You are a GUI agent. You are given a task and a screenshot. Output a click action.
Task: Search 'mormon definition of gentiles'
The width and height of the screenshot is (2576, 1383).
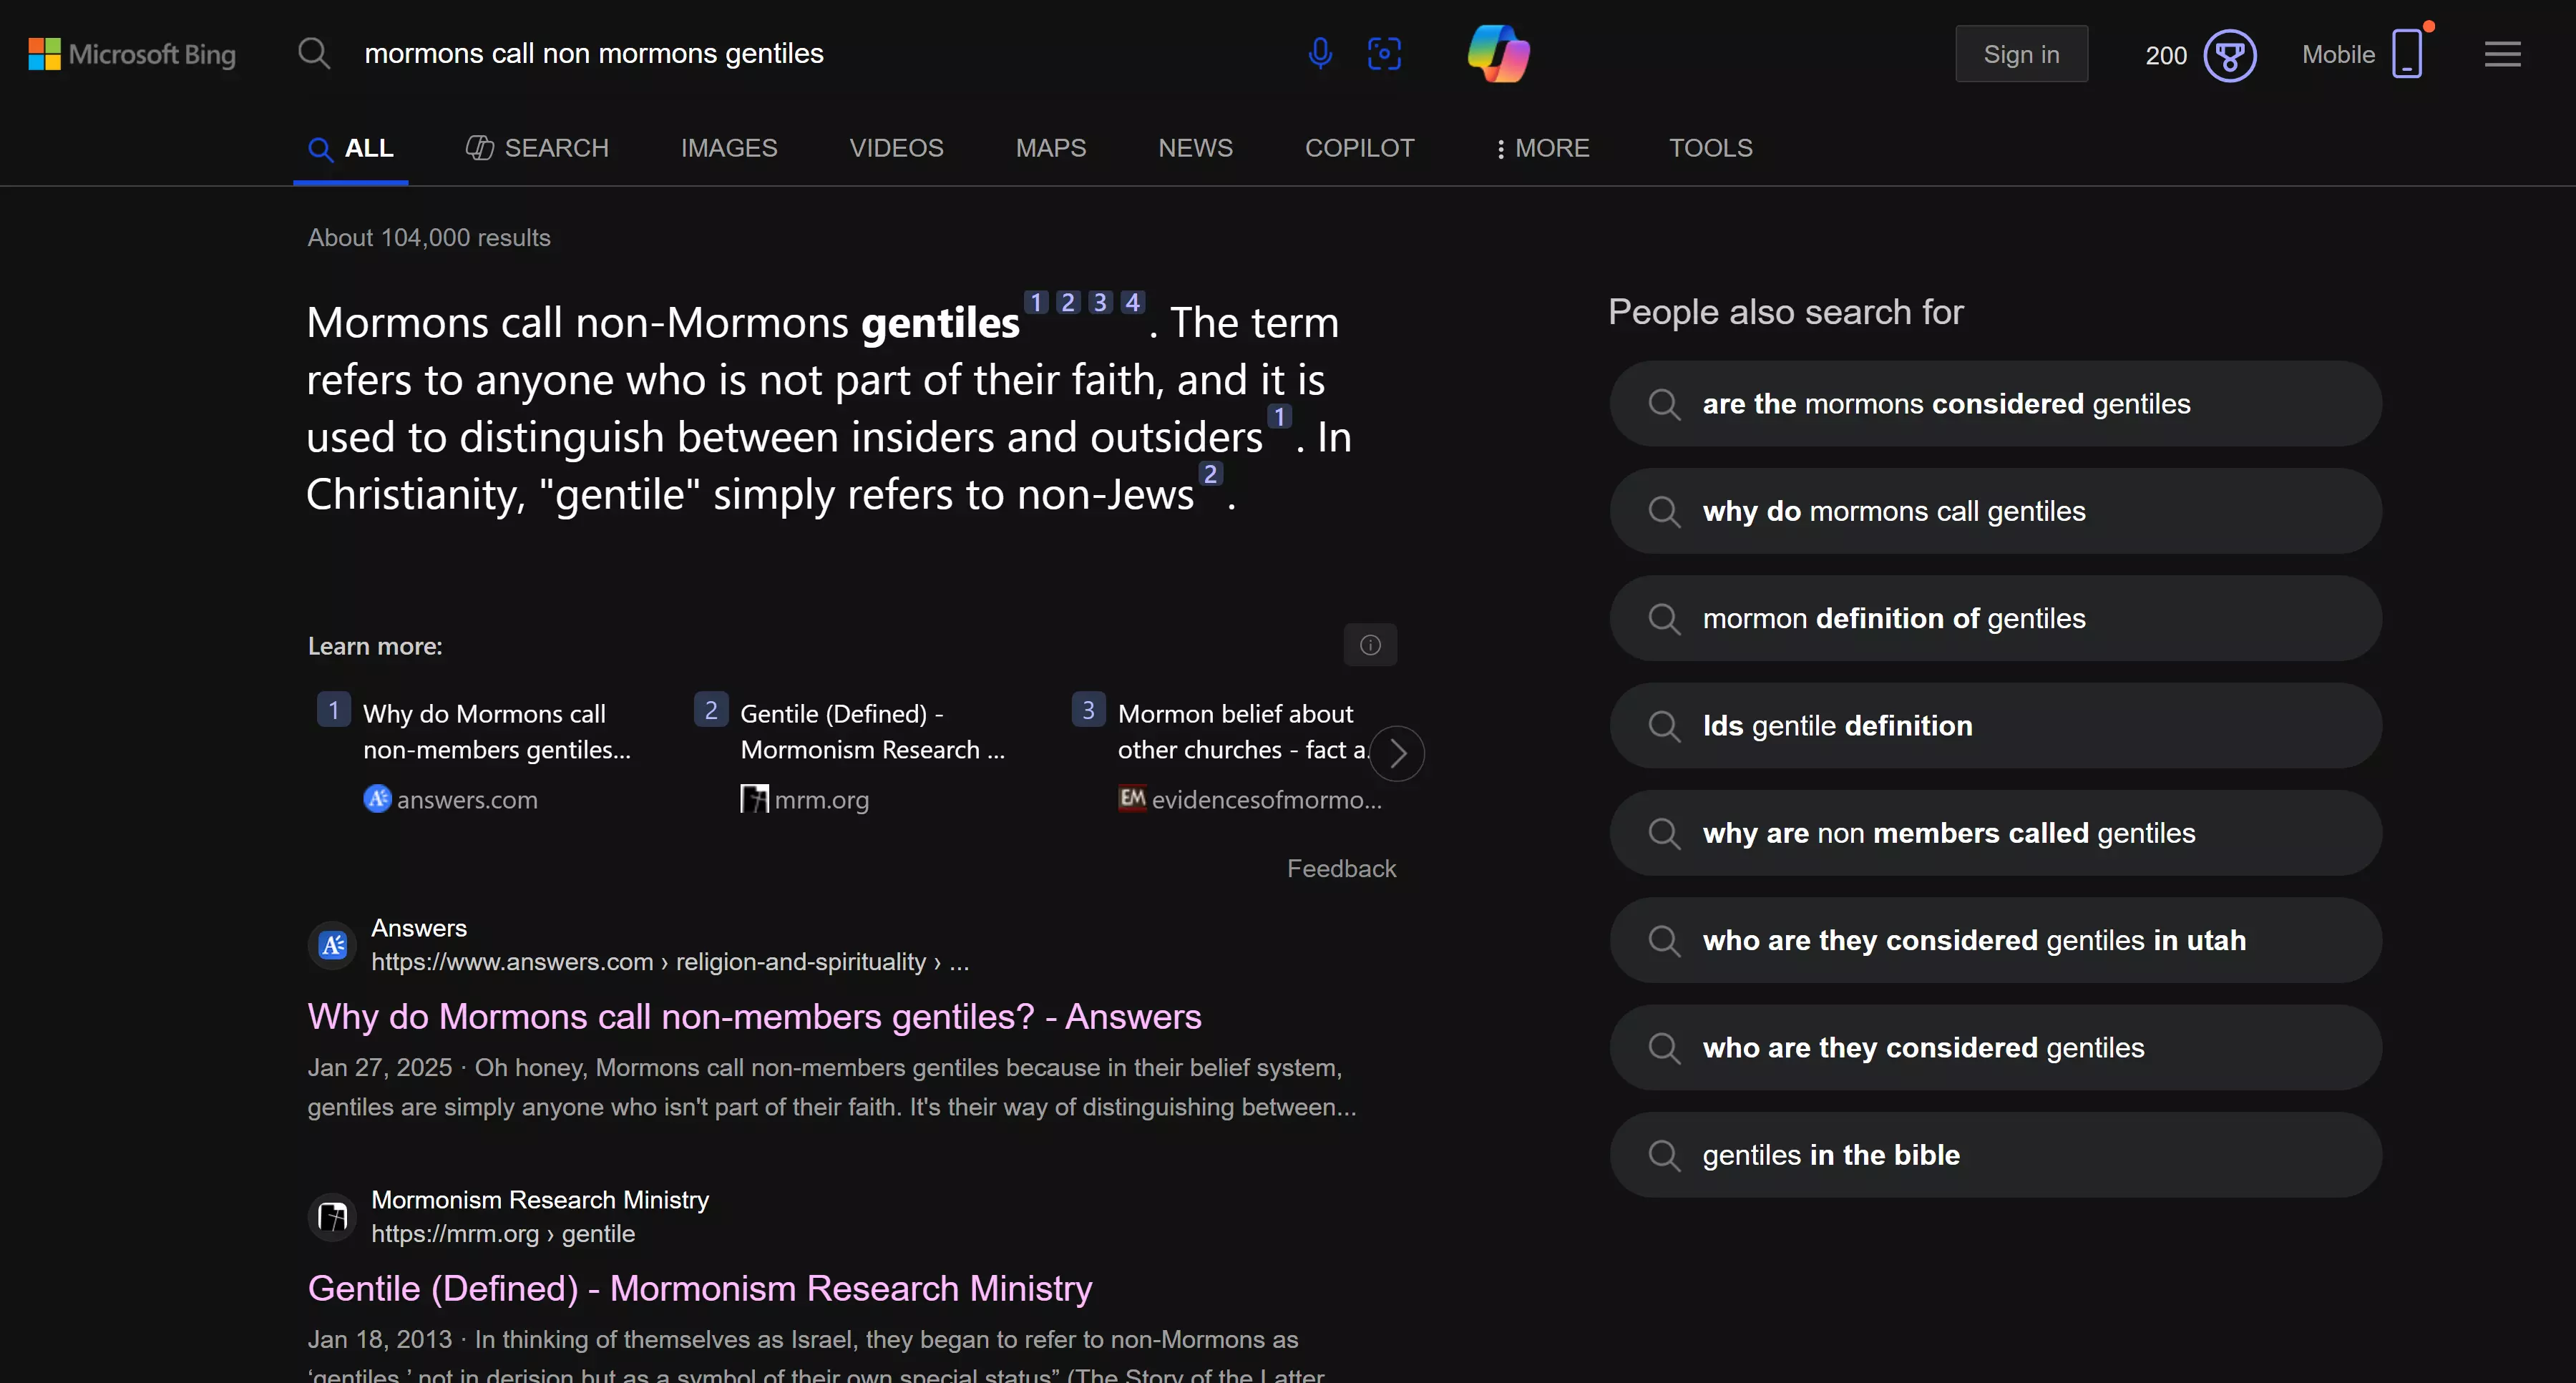pos(1995,618)
